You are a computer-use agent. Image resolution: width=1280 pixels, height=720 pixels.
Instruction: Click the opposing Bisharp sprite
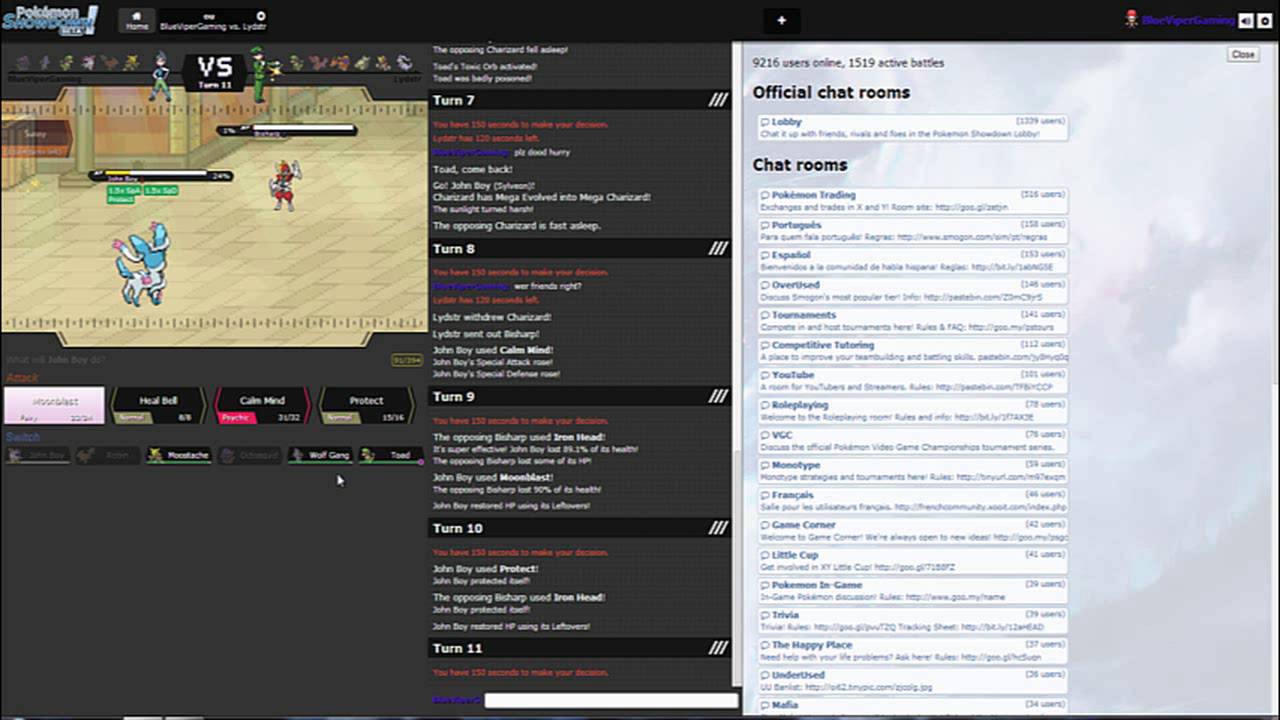tap(283, 185)
